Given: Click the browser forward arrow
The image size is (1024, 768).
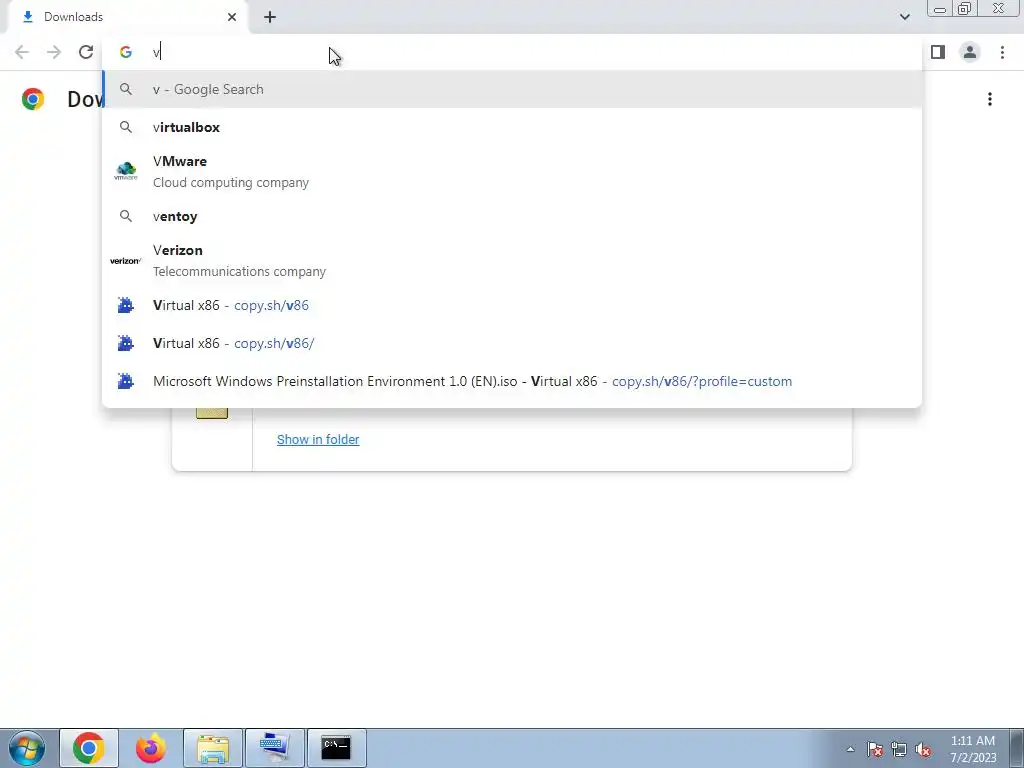Looking at the screenshot, I should click(x=54, y=52).
